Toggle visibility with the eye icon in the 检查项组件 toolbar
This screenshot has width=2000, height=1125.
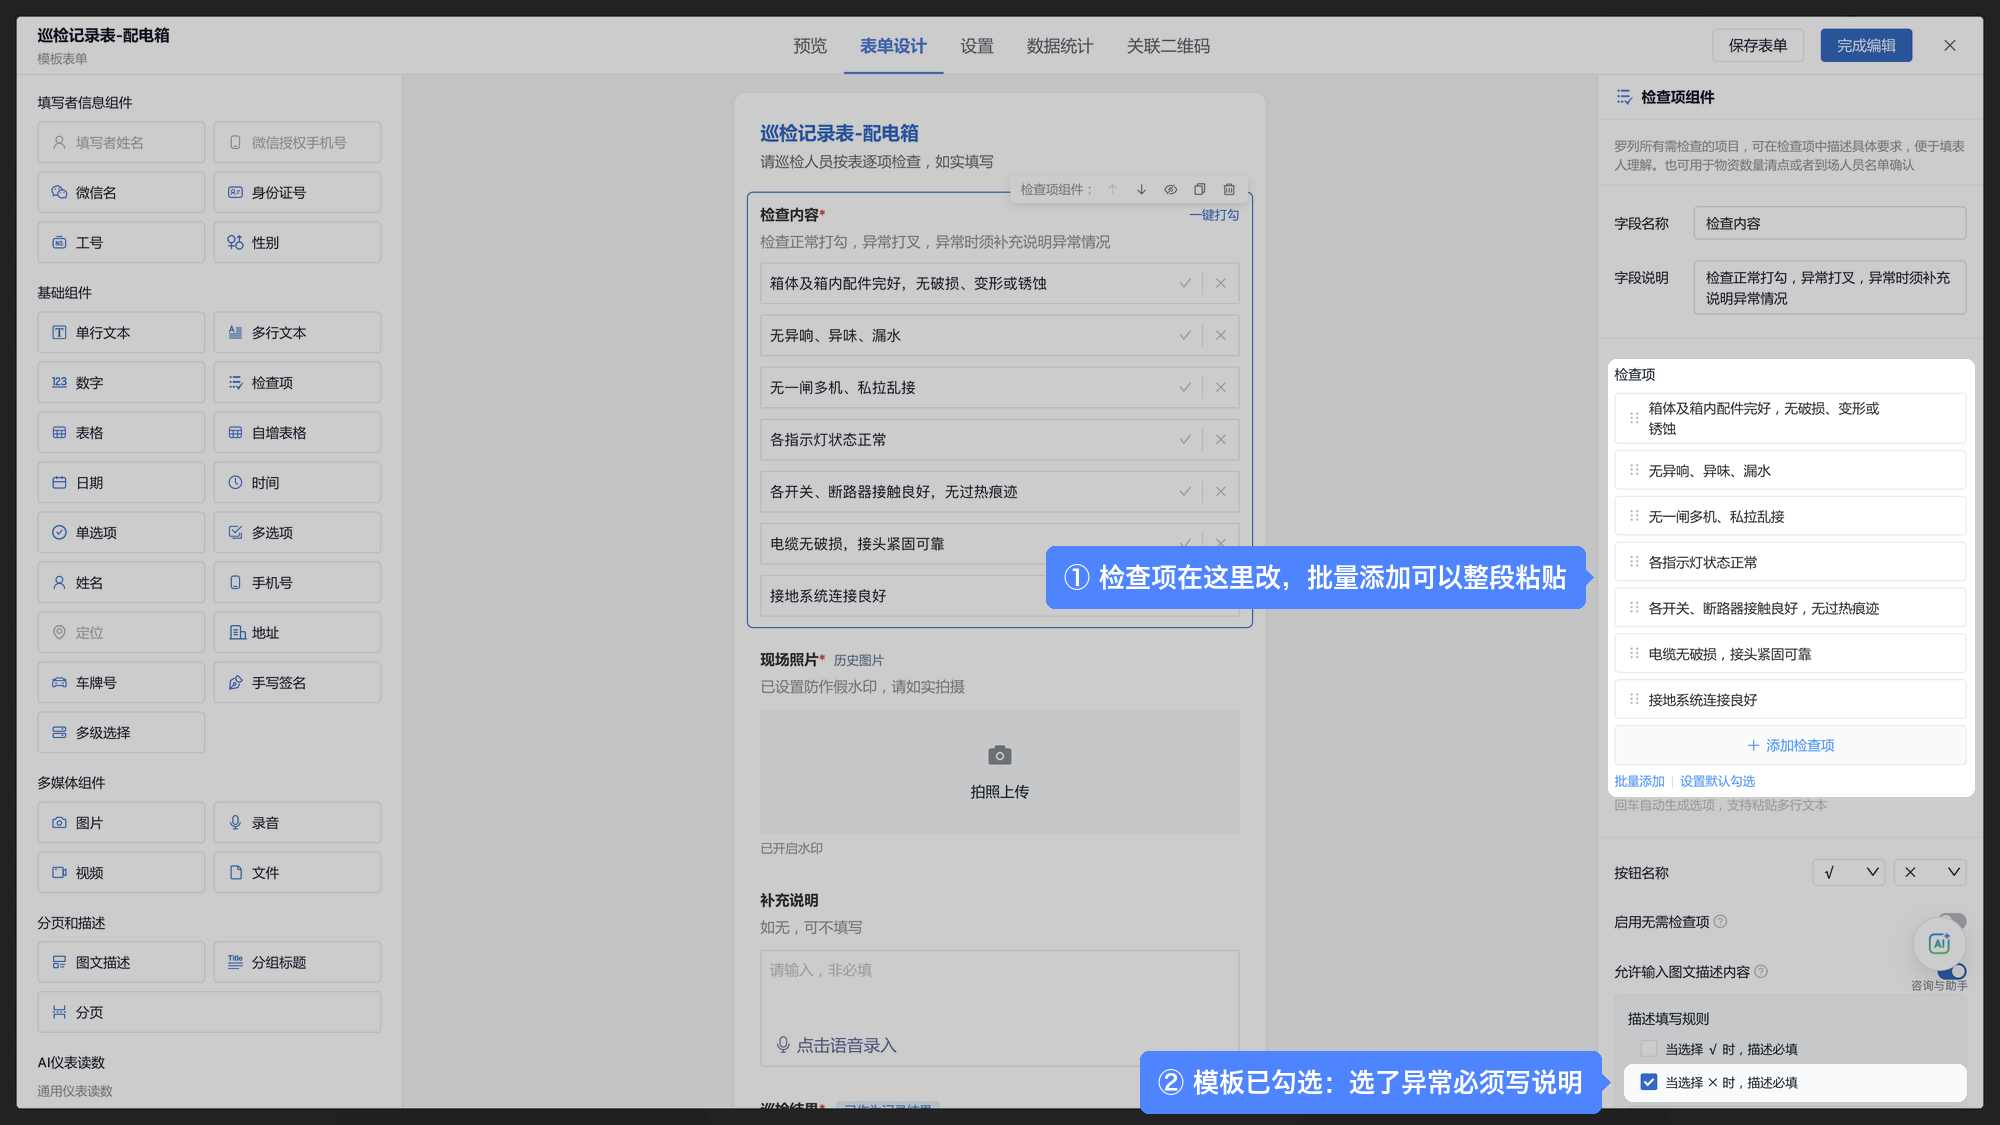pos(1170,190)
